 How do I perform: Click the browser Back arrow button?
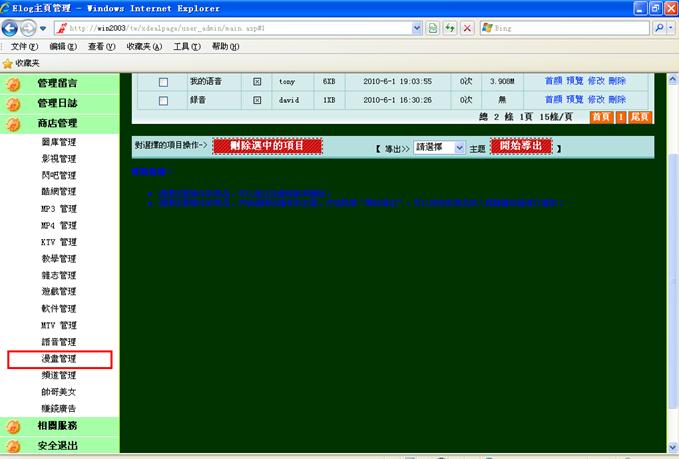pyautogui.click(x=12, y=28)
